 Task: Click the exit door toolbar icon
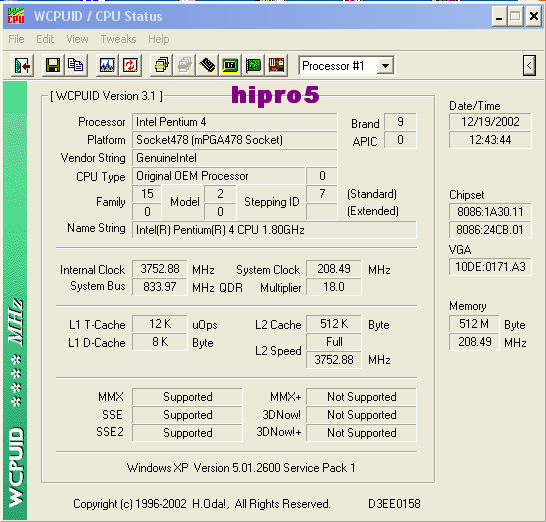tap(23, 65)
